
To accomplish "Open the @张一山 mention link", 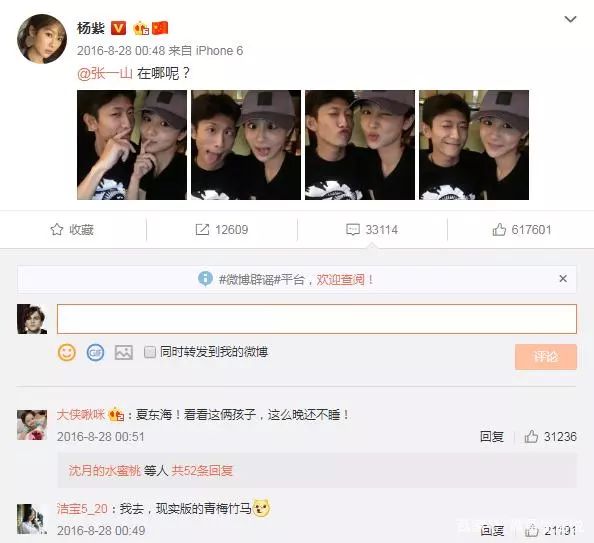I will [x=105, y=73].
